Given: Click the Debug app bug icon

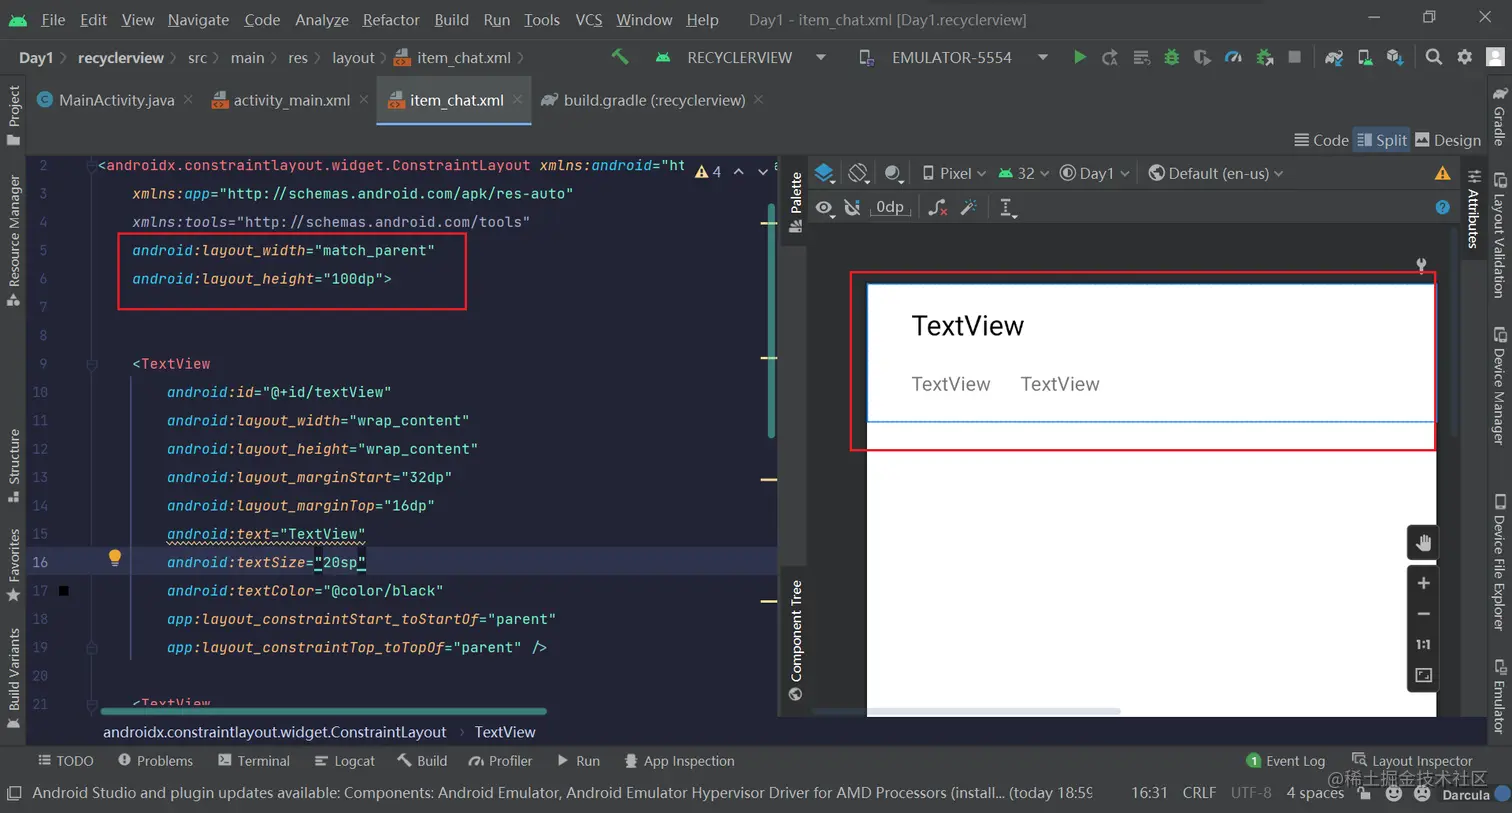Looking at the screenshot, I should point(1172,58).
